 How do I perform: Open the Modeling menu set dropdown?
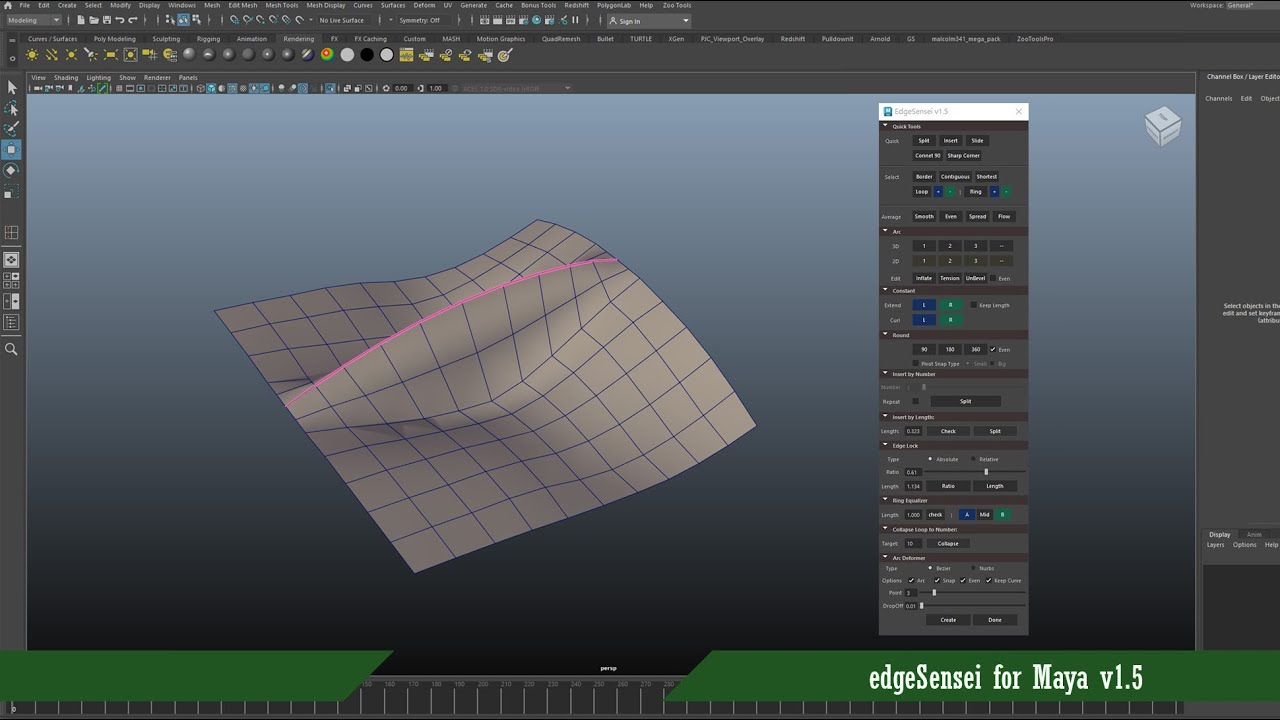pos(32,20)
